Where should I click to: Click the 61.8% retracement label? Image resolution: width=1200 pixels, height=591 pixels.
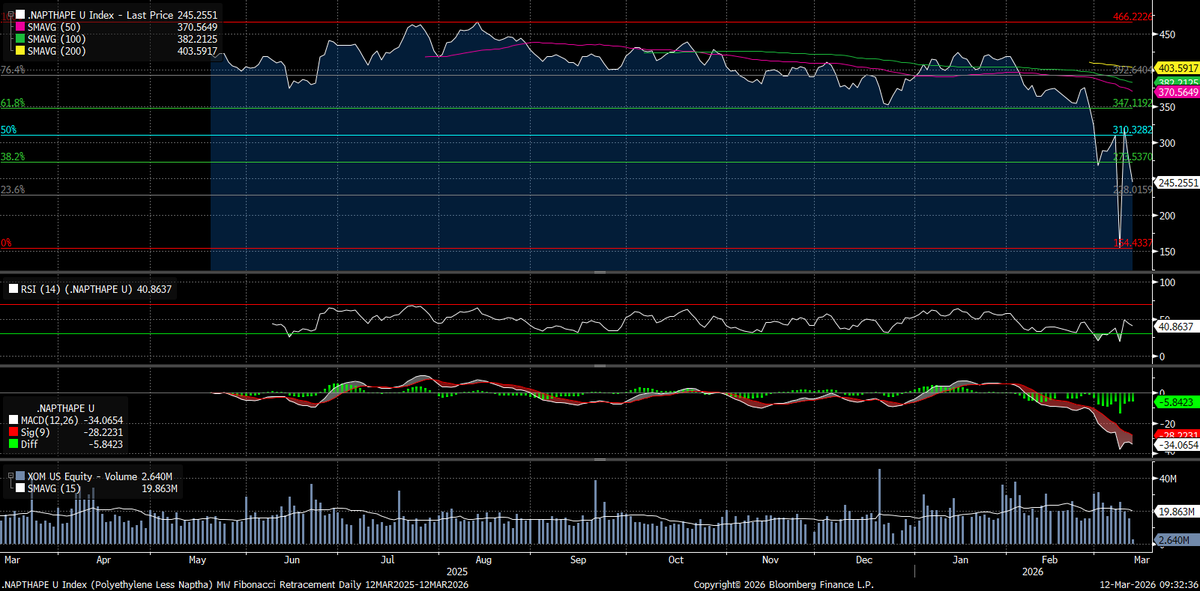[12, 103]
